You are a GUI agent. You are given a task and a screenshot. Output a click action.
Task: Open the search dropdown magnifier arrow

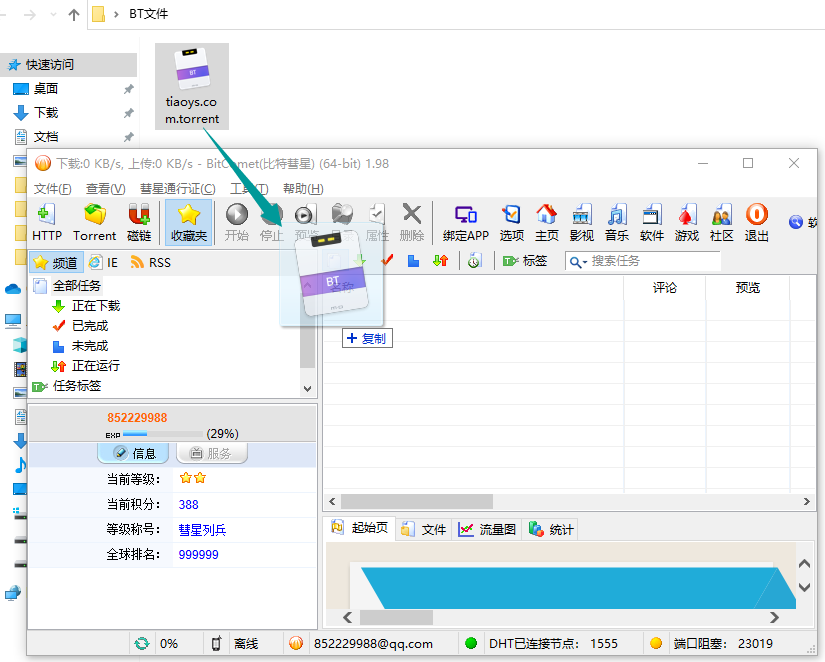(578, 262)
